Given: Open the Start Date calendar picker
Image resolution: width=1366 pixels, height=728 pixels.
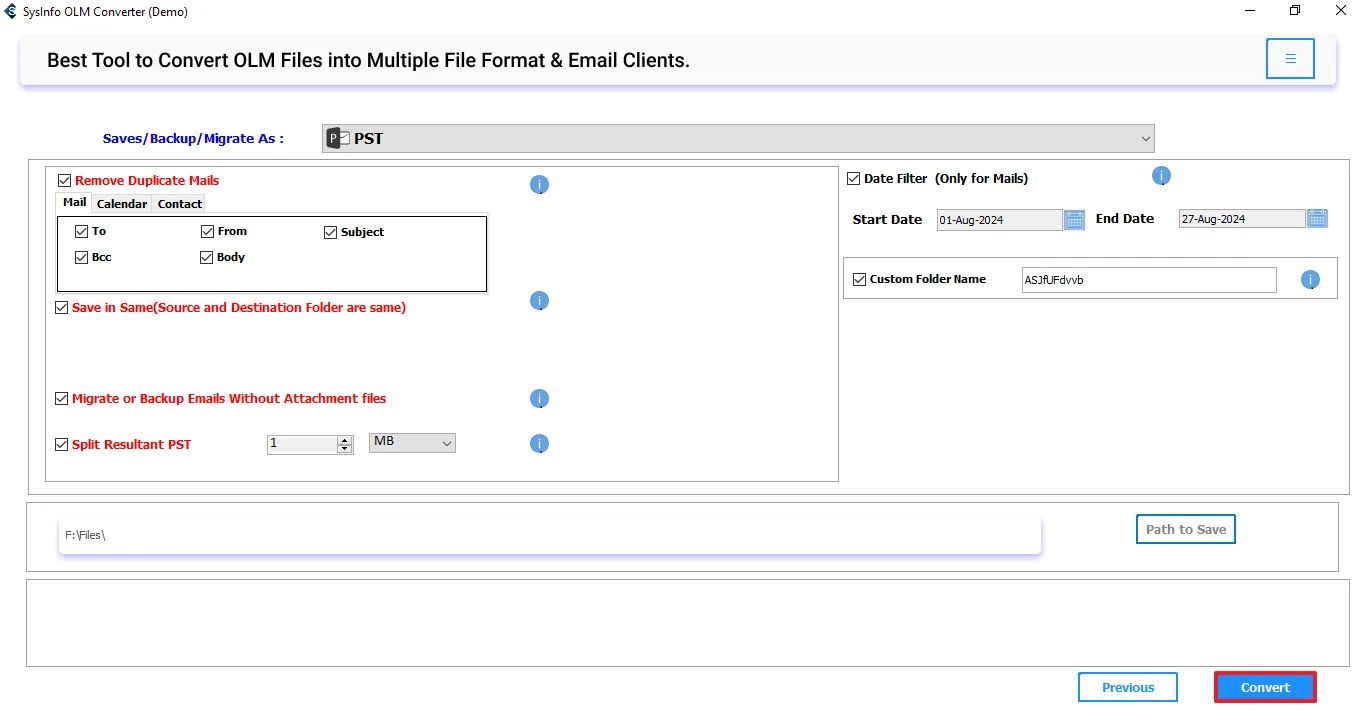Looking at the screenshot, I should (x=1074, y=220).
